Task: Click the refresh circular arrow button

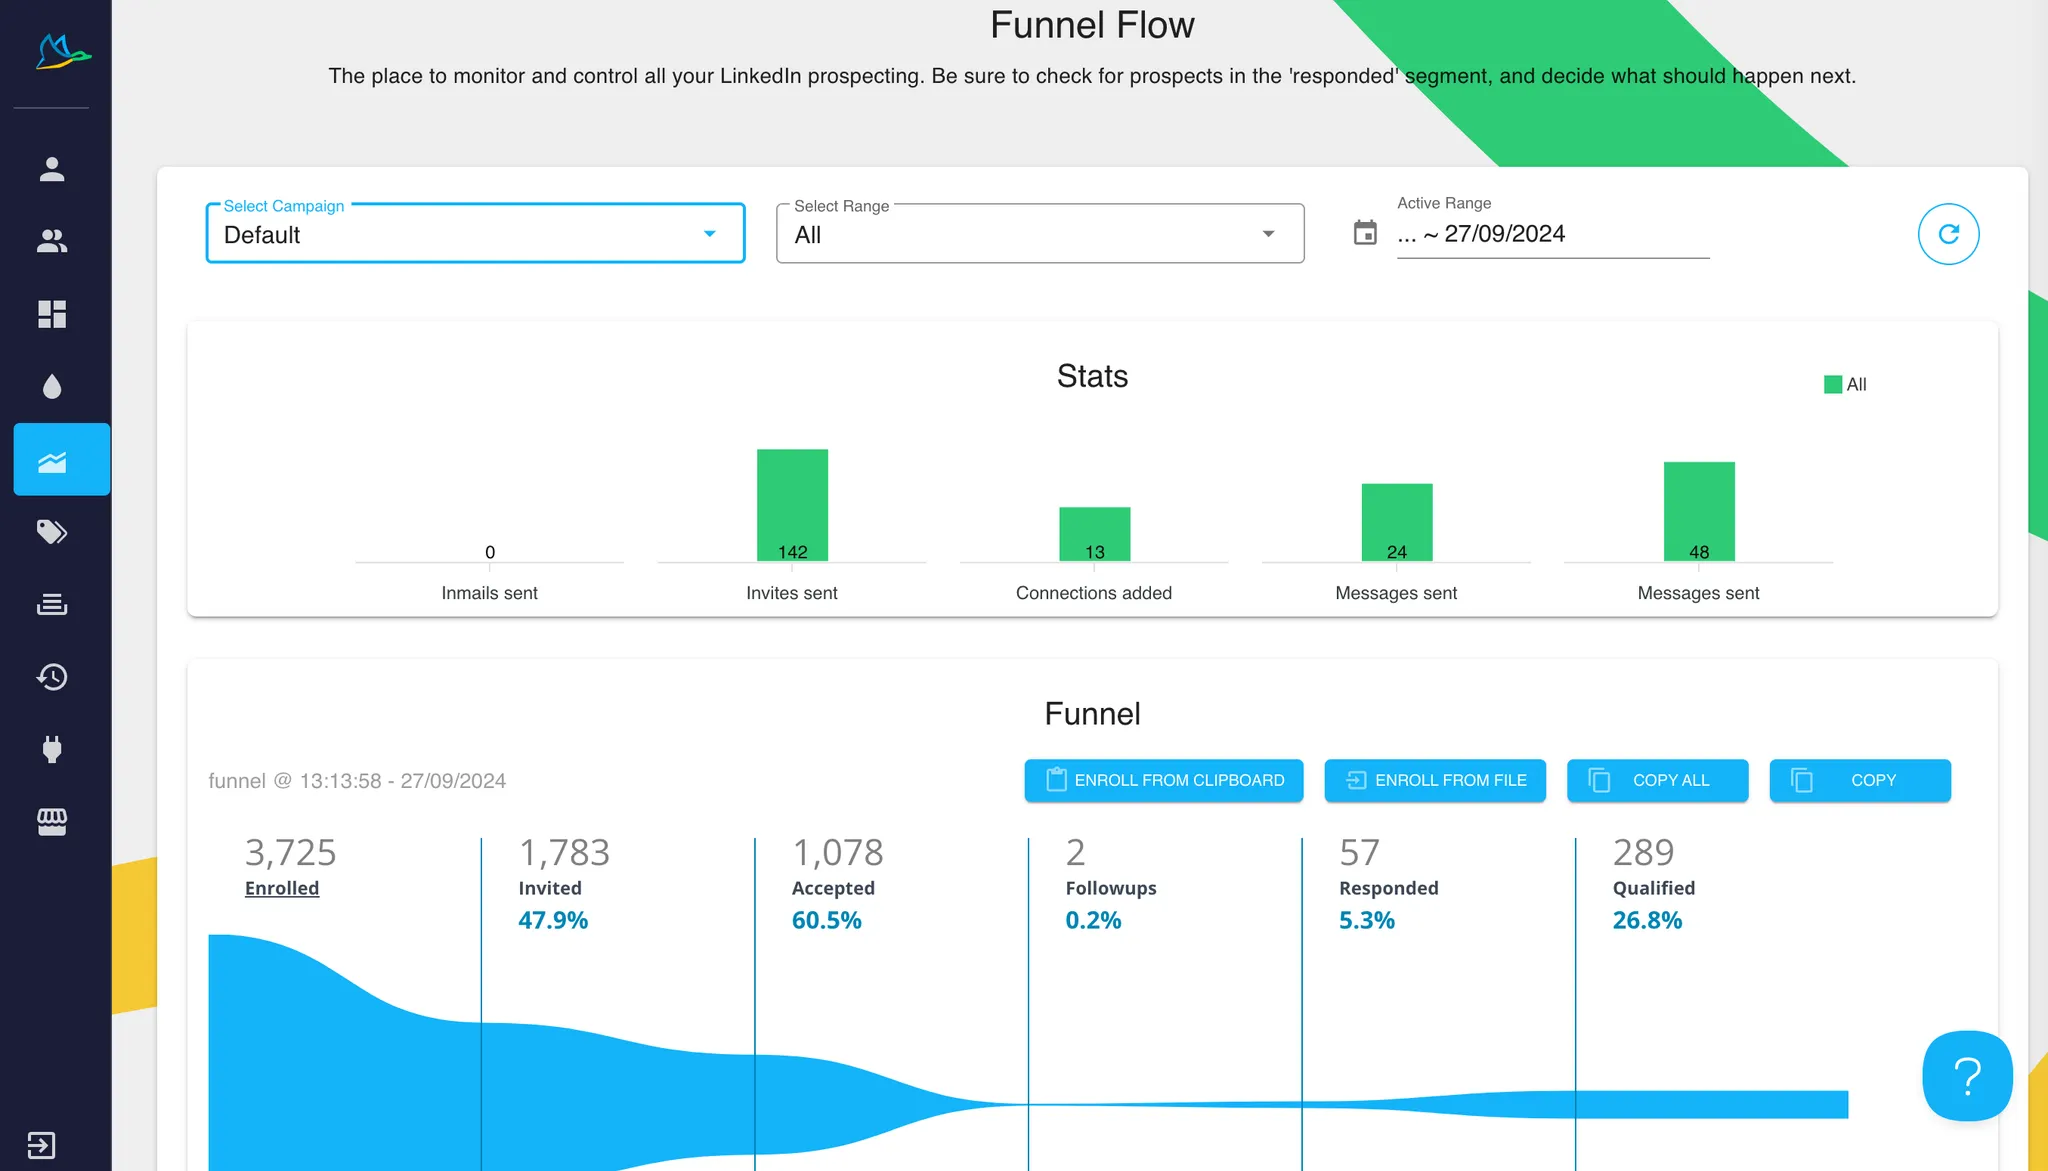Action: [1947, 234]
